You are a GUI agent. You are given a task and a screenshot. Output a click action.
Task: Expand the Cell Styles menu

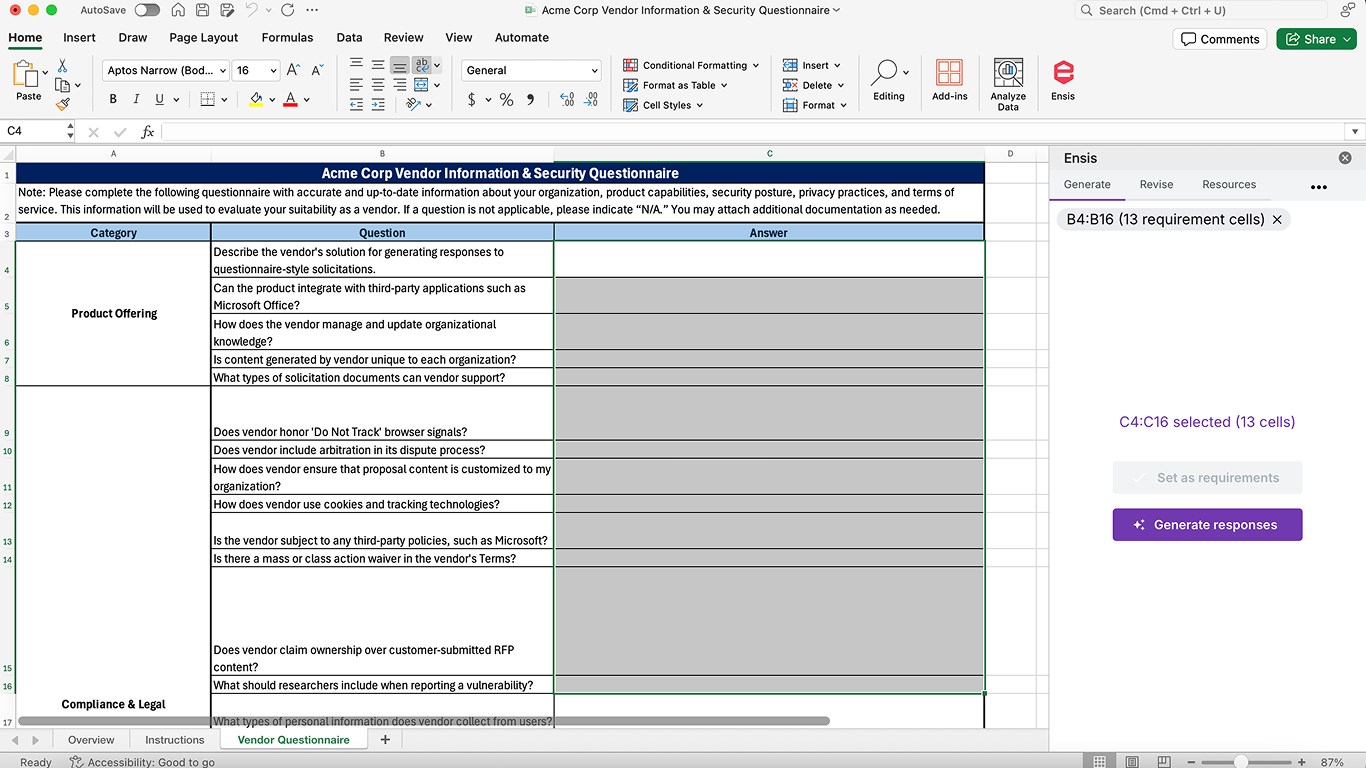pyautogui.click(x=663, y=105)
